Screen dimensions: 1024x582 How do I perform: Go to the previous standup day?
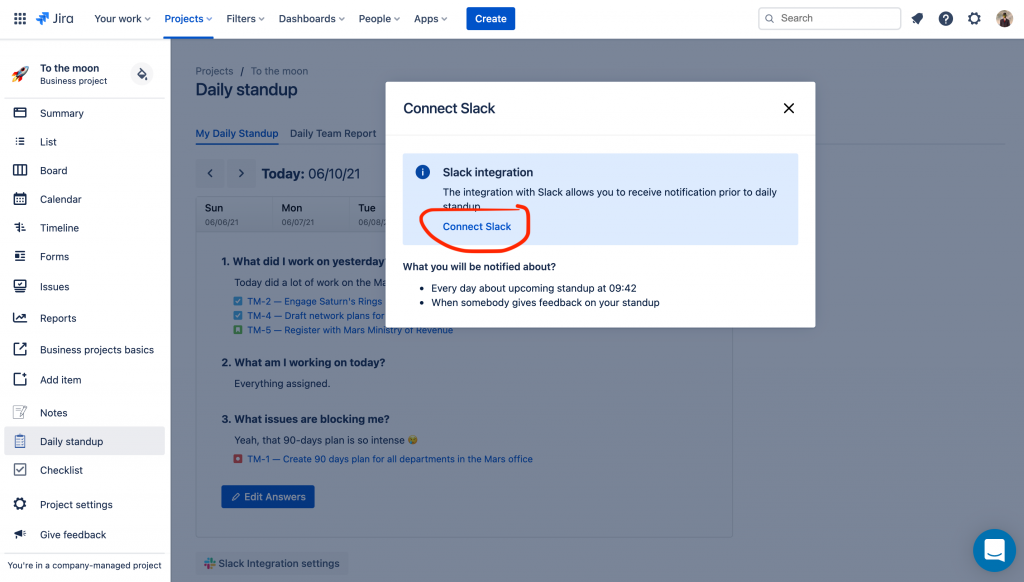(210, 174)
